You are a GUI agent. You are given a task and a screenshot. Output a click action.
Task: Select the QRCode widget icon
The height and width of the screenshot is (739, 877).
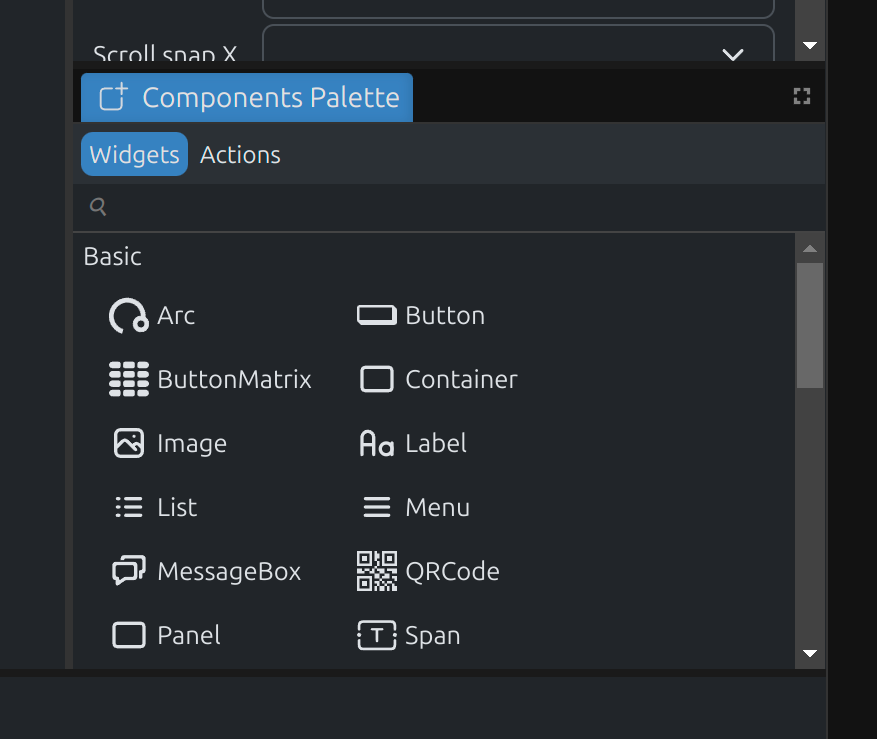coord(377,572)
